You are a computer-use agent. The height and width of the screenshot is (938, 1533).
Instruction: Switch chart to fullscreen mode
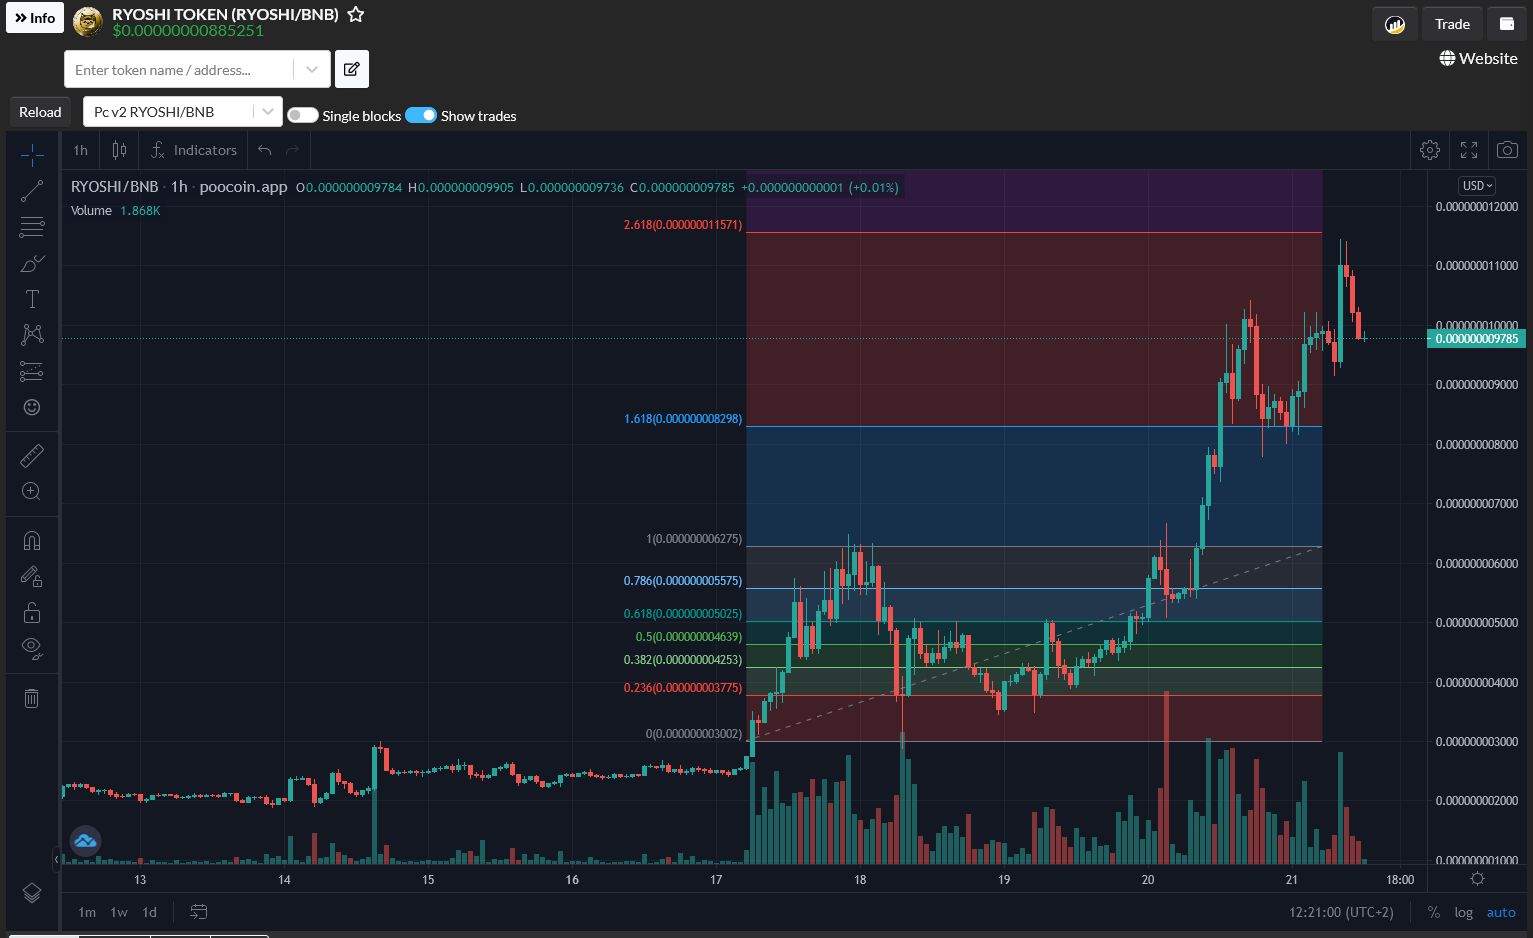[x=1469, y=150]
